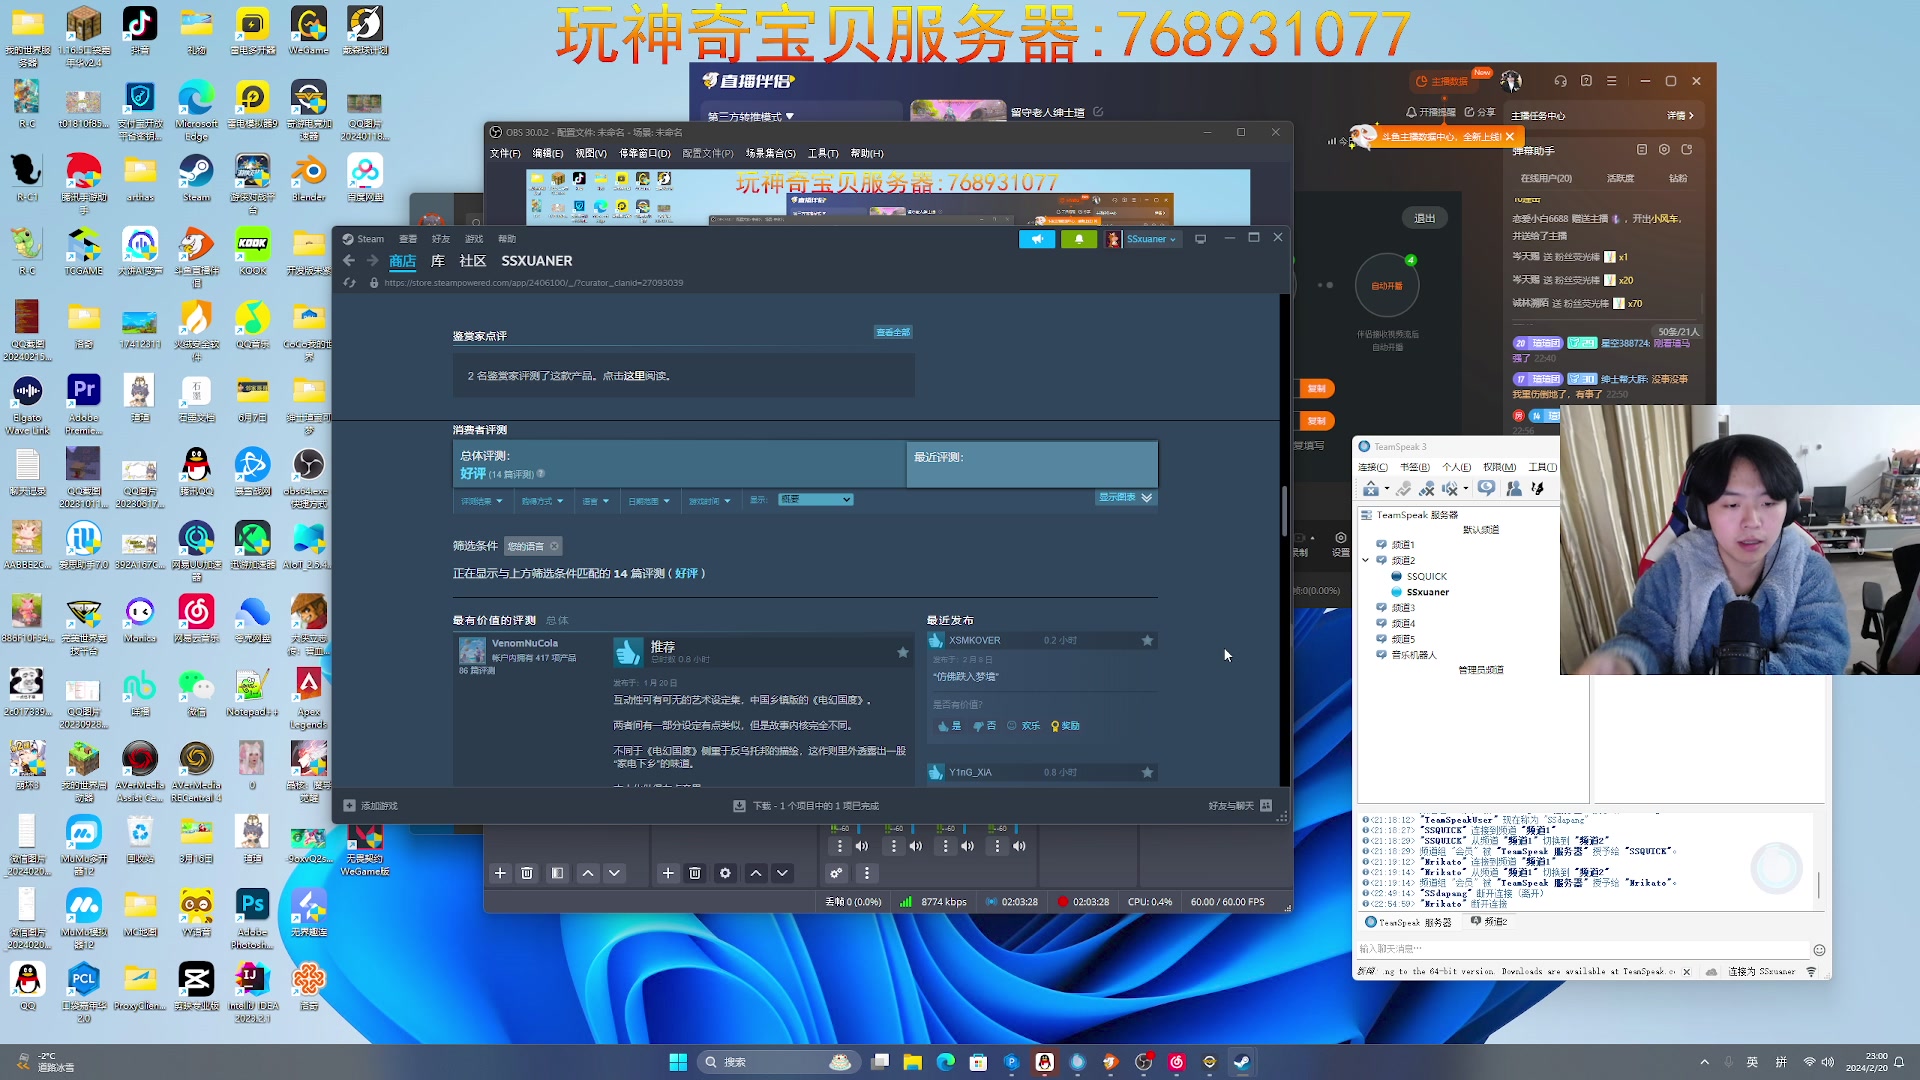This screenshot has width=1920, height=1080.
Task: Mute second OBS audio mixer channel speaker
Action: point(916,846)
